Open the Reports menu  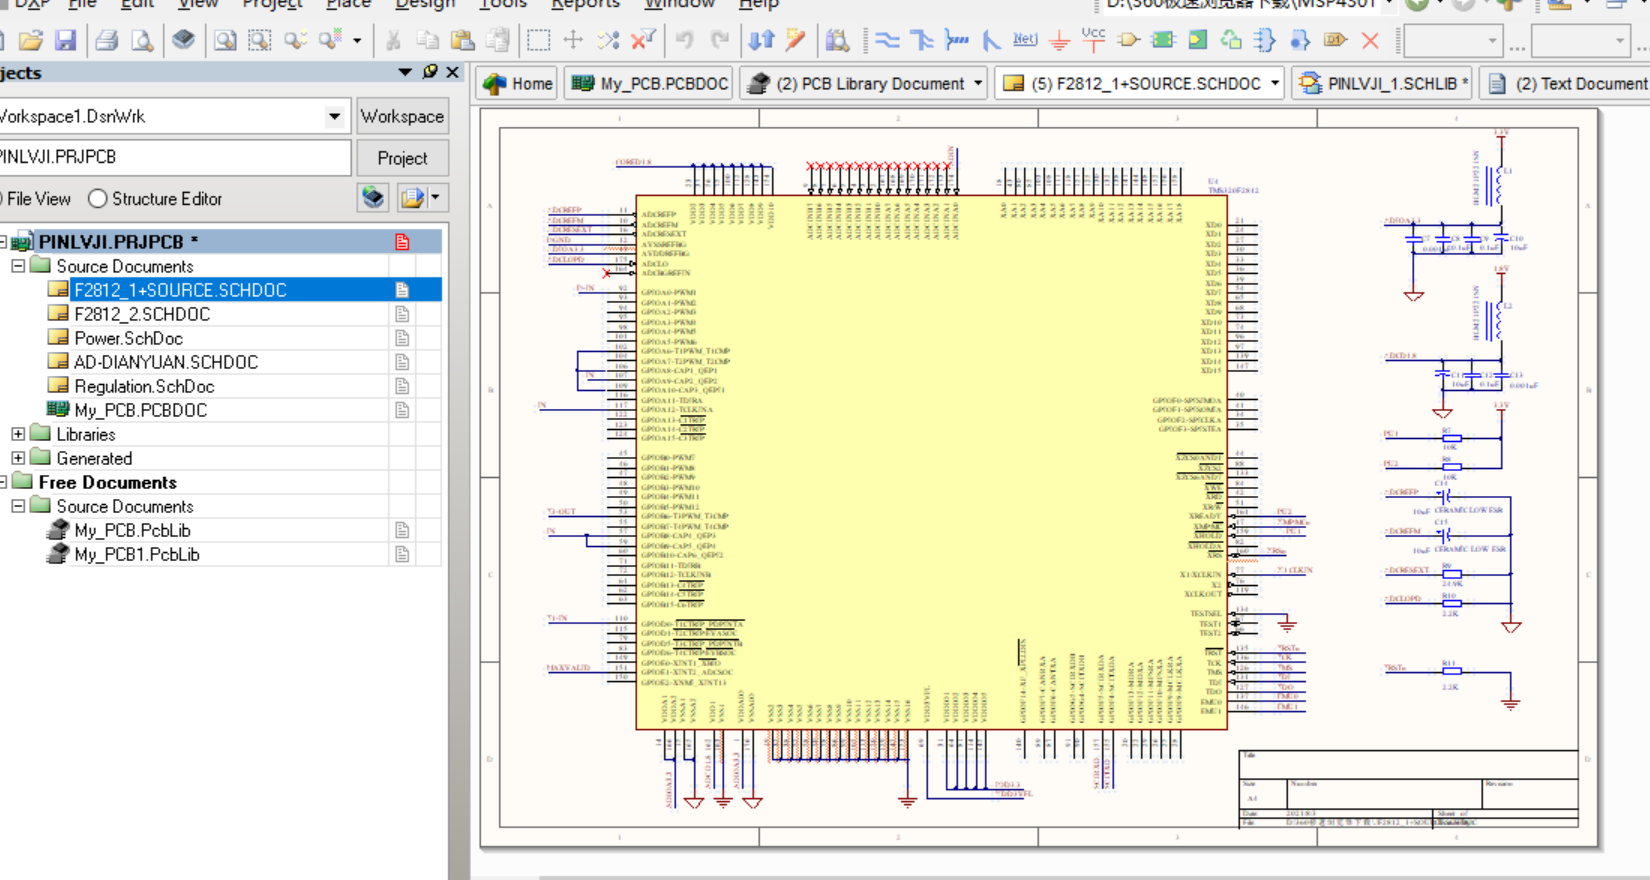pos(586,4)
